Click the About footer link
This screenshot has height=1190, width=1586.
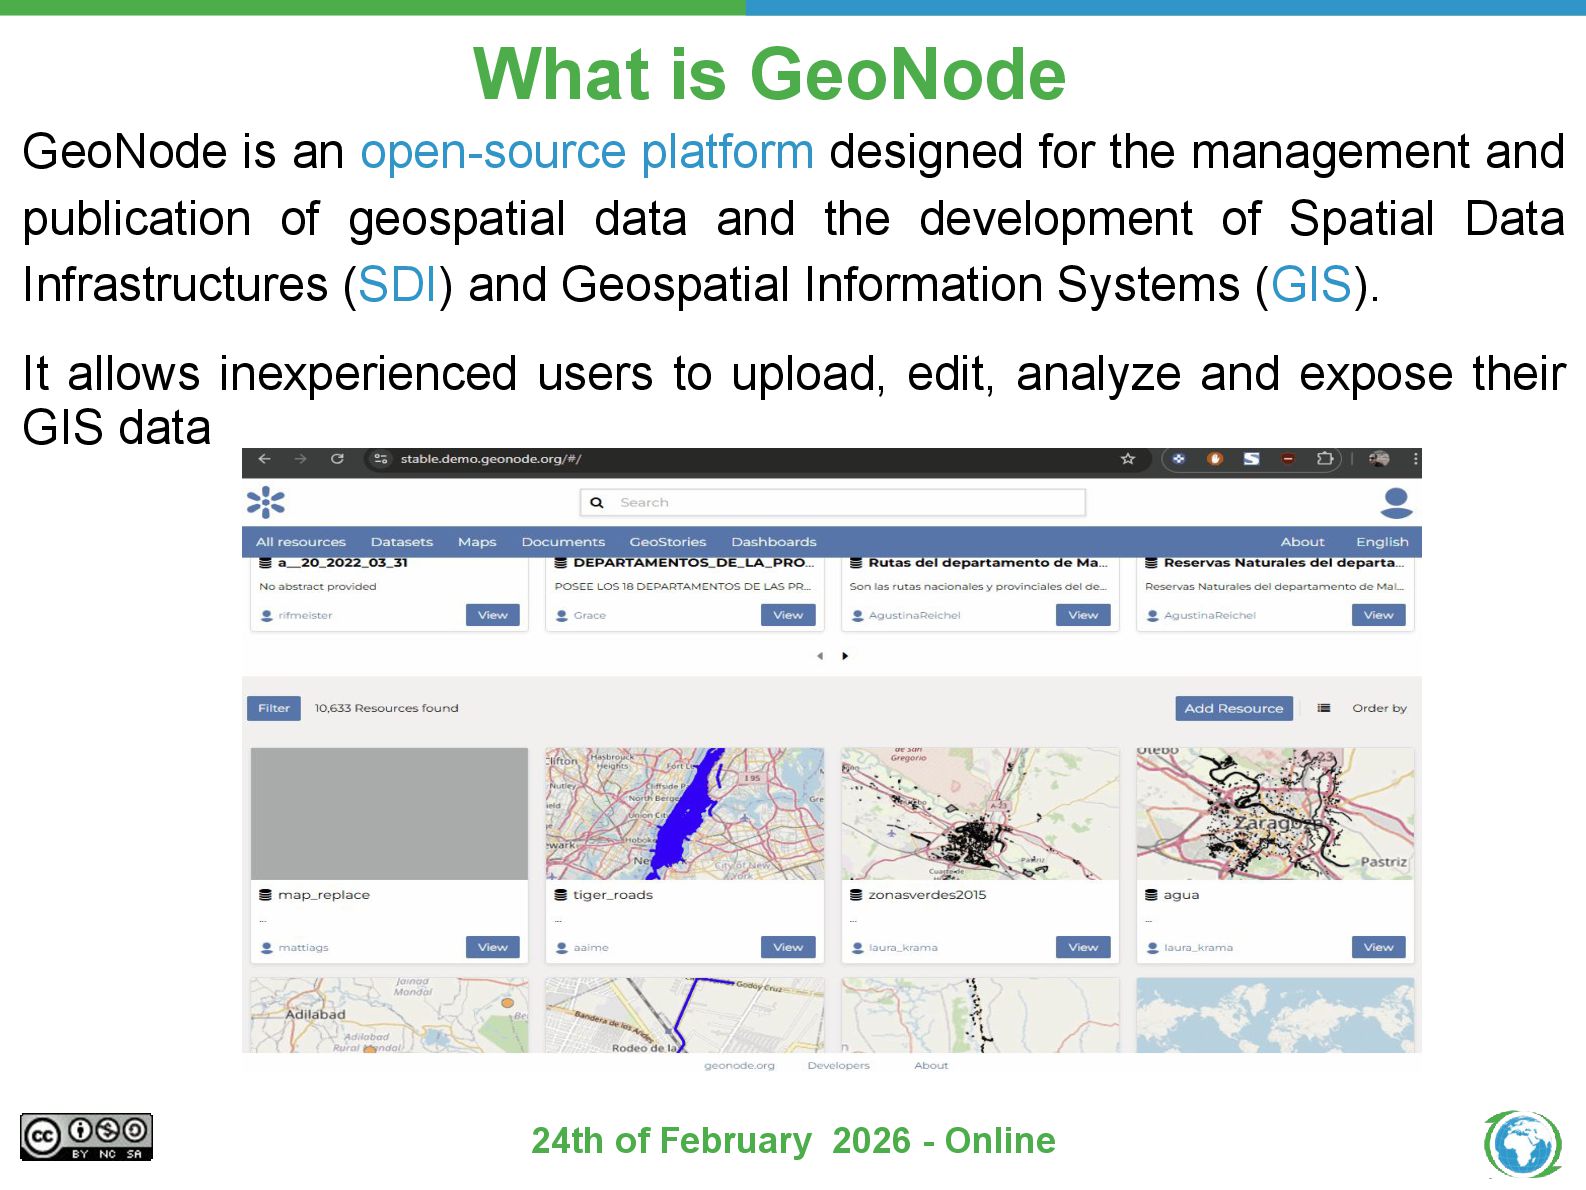point(931,1066)
